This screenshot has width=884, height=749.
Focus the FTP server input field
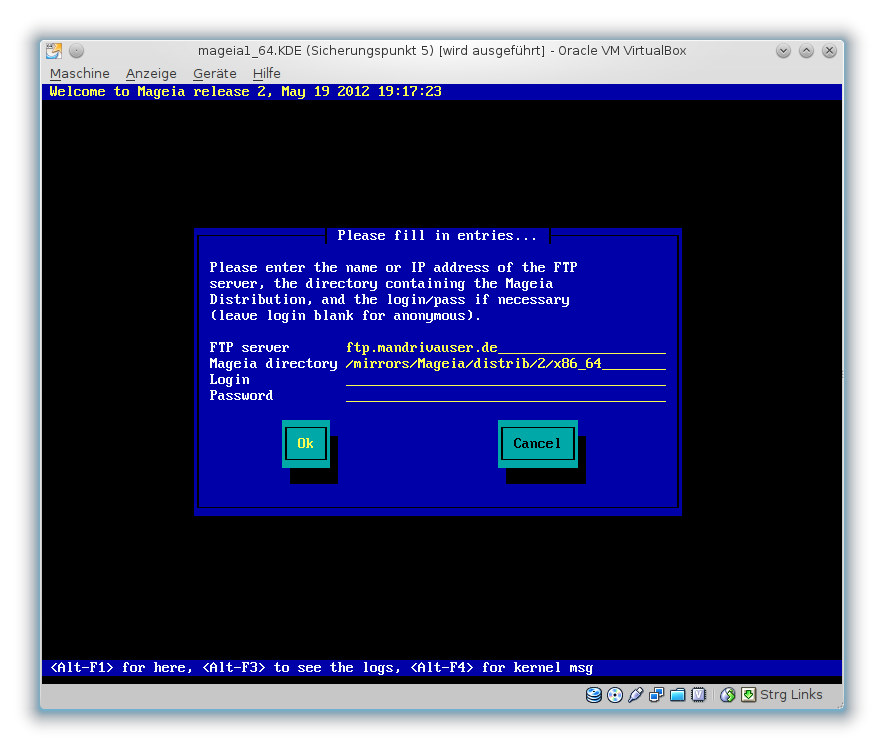[x=506, y=347]
